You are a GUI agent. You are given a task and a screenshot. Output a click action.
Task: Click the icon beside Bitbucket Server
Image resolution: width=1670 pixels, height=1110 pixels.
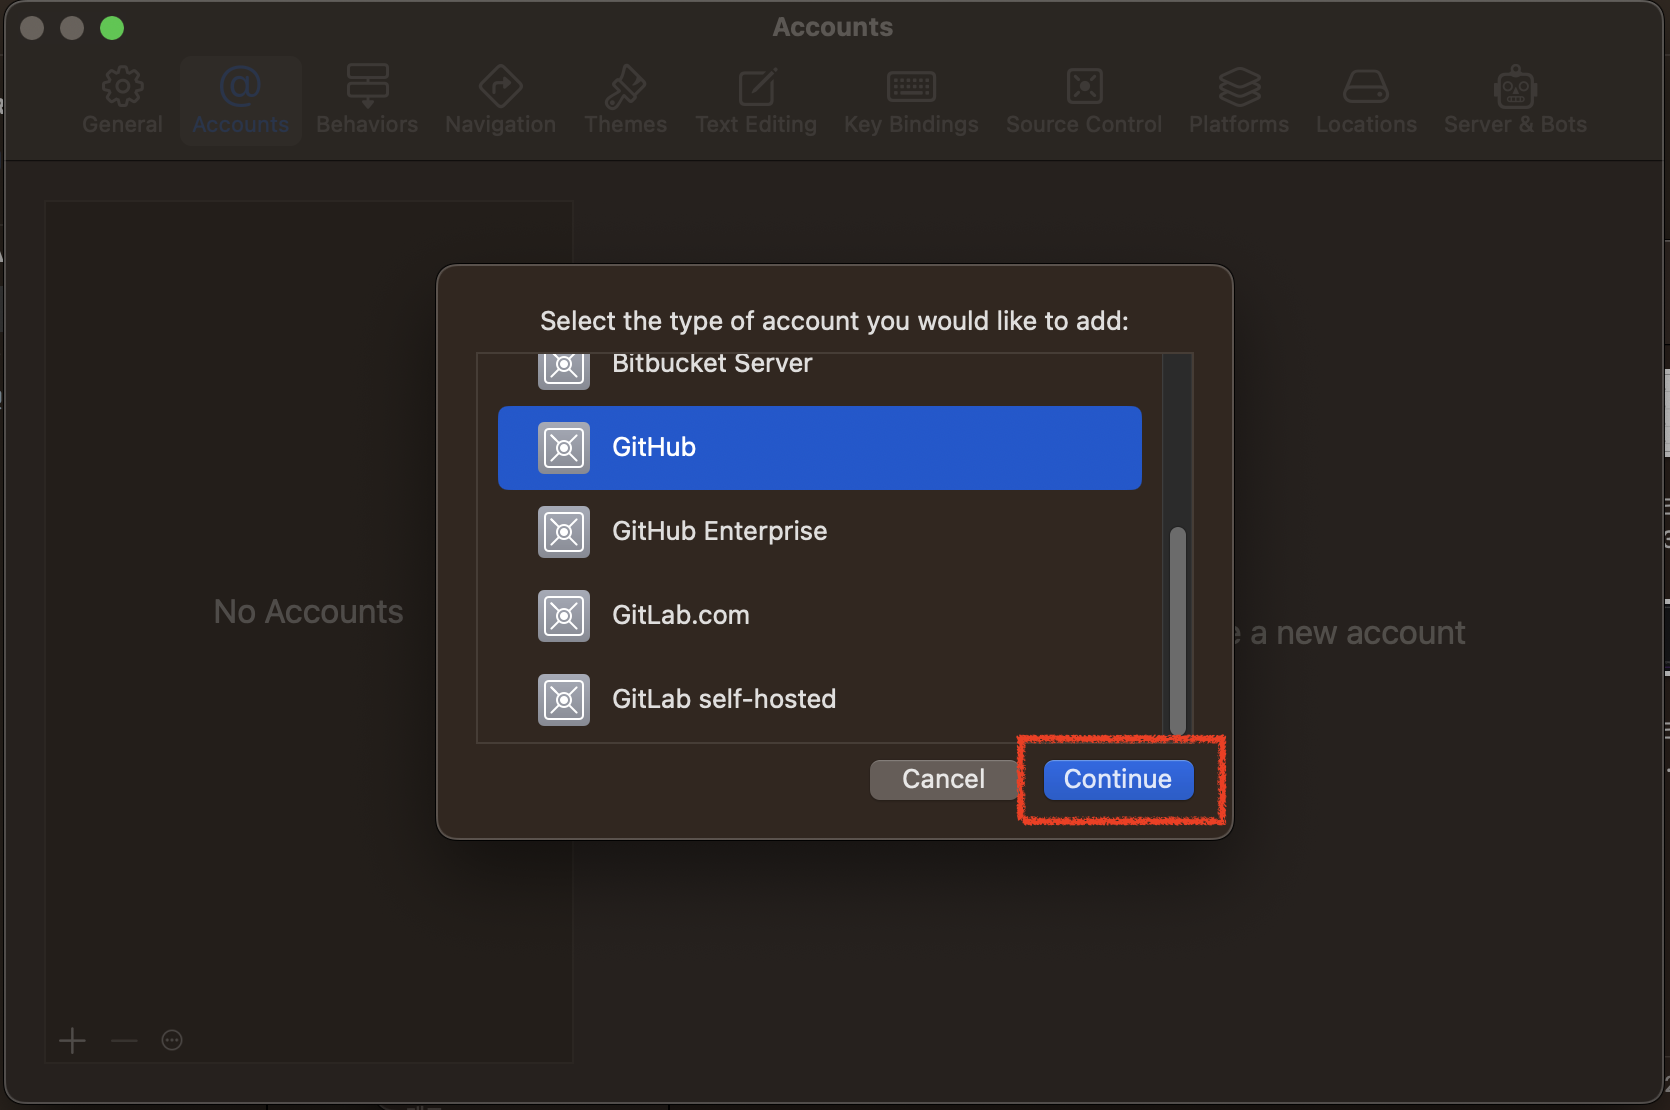pyautogui.click(x=564, y=370)
